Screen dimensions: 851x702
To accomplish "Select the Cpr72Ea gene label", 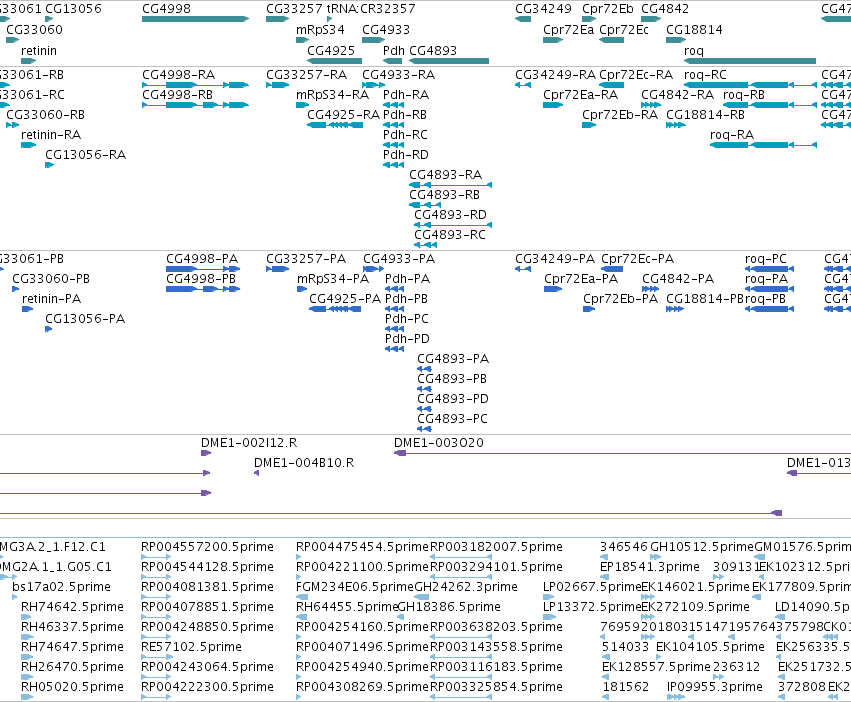I will pos(568,30).
